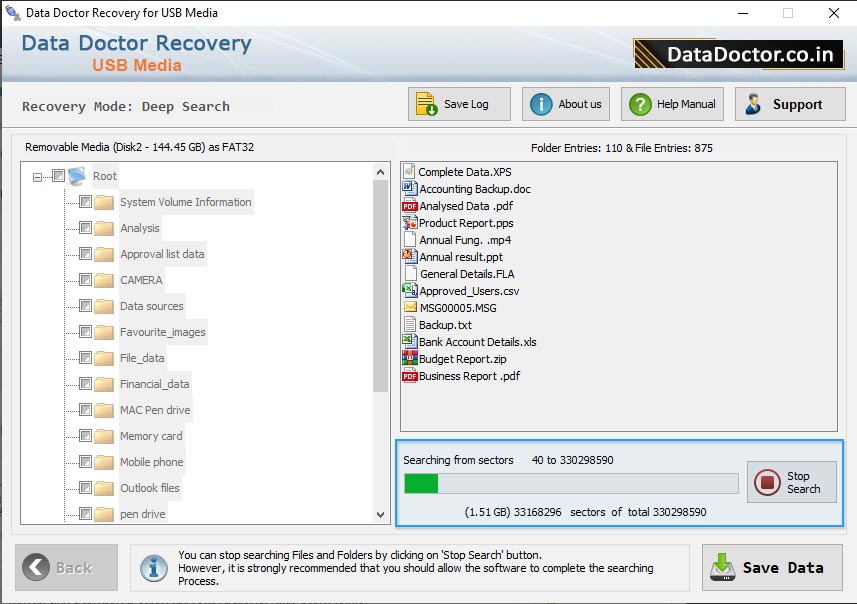This screenshot has height=604, width=857.
Task: Click the Analysed Data .pdf file icon
Action: tap(410, 206)
